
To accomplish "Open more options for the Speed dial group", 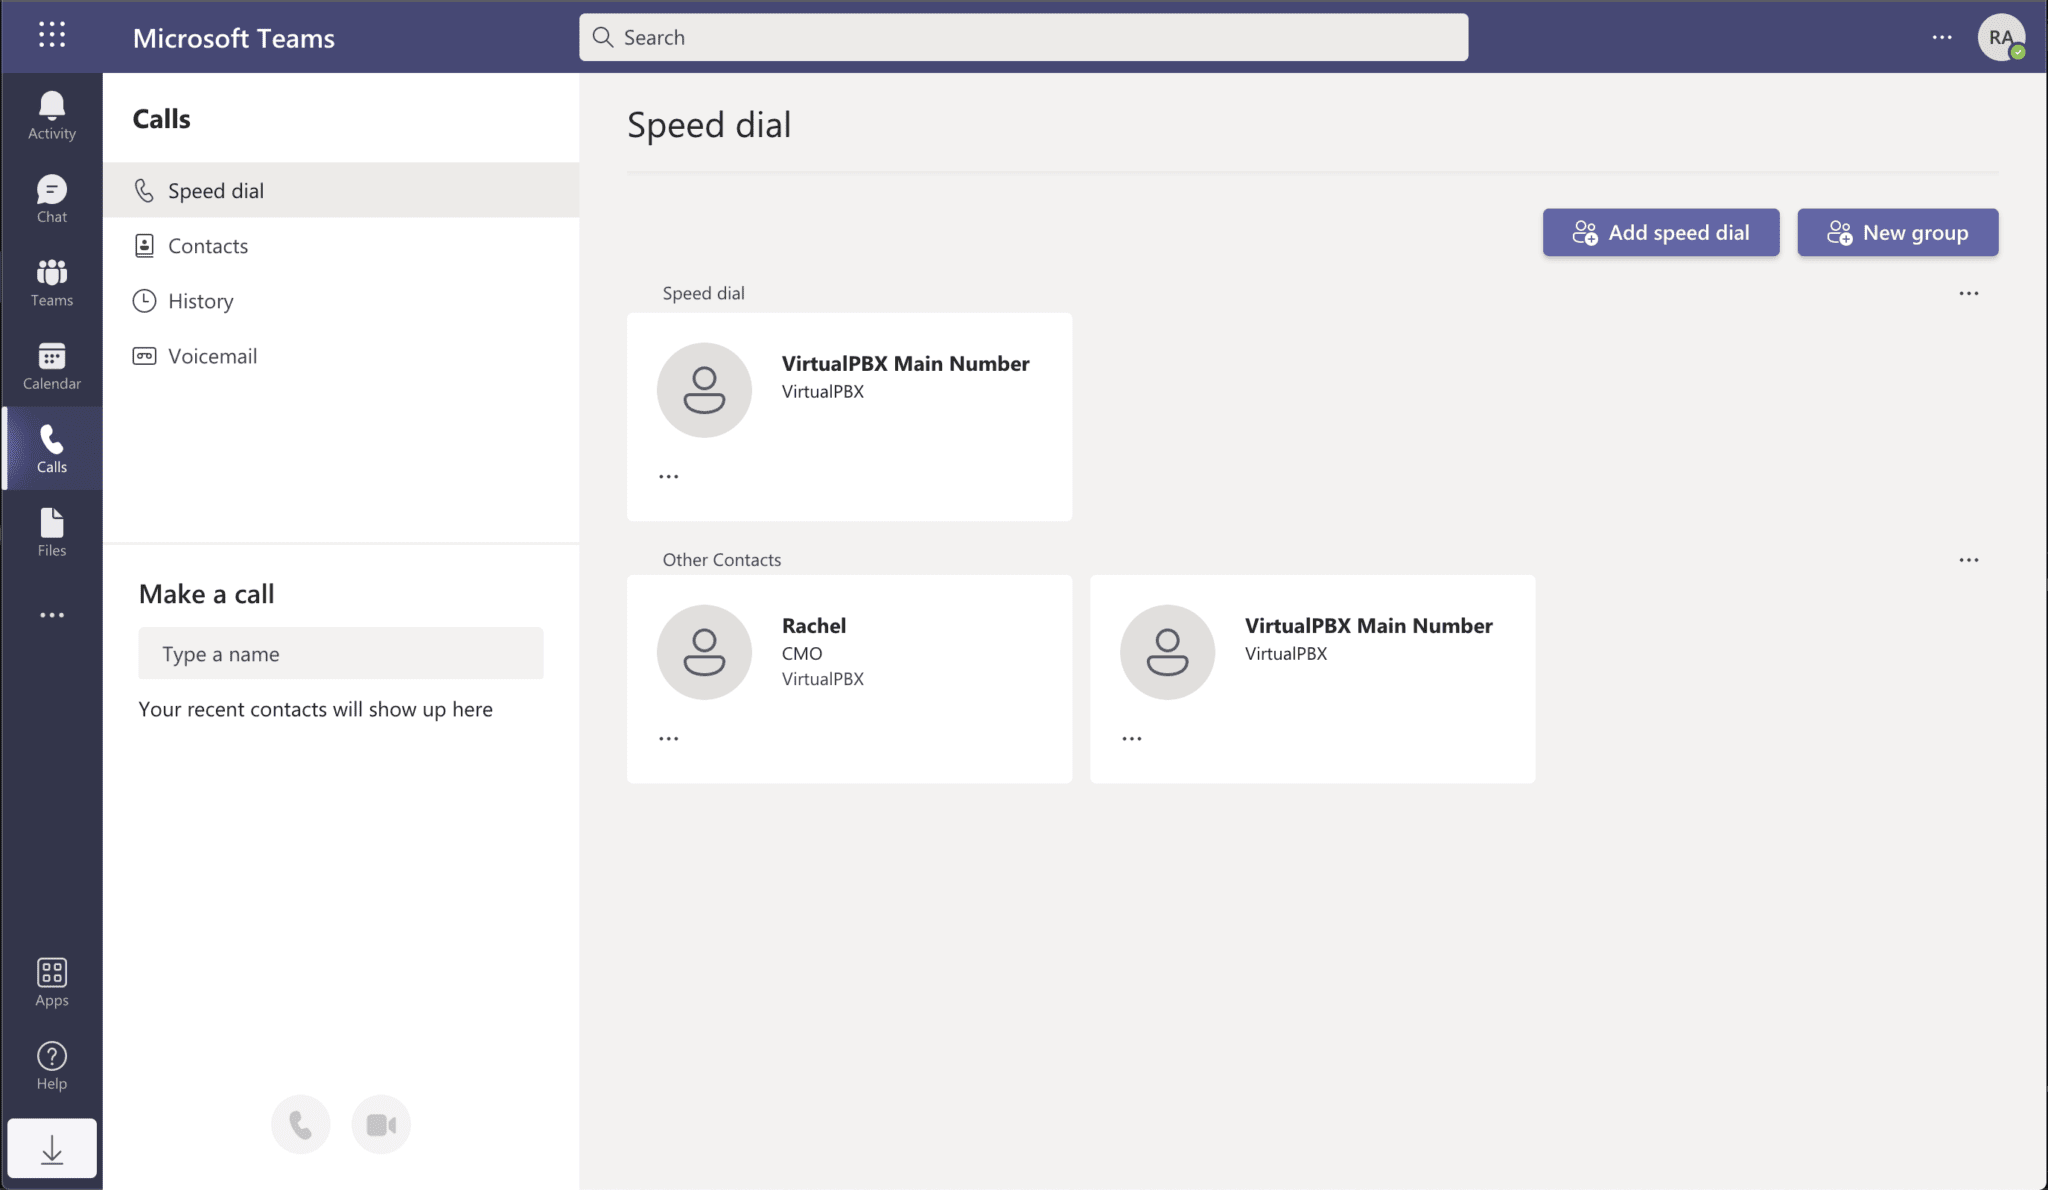I will (x=1968, y=293).
